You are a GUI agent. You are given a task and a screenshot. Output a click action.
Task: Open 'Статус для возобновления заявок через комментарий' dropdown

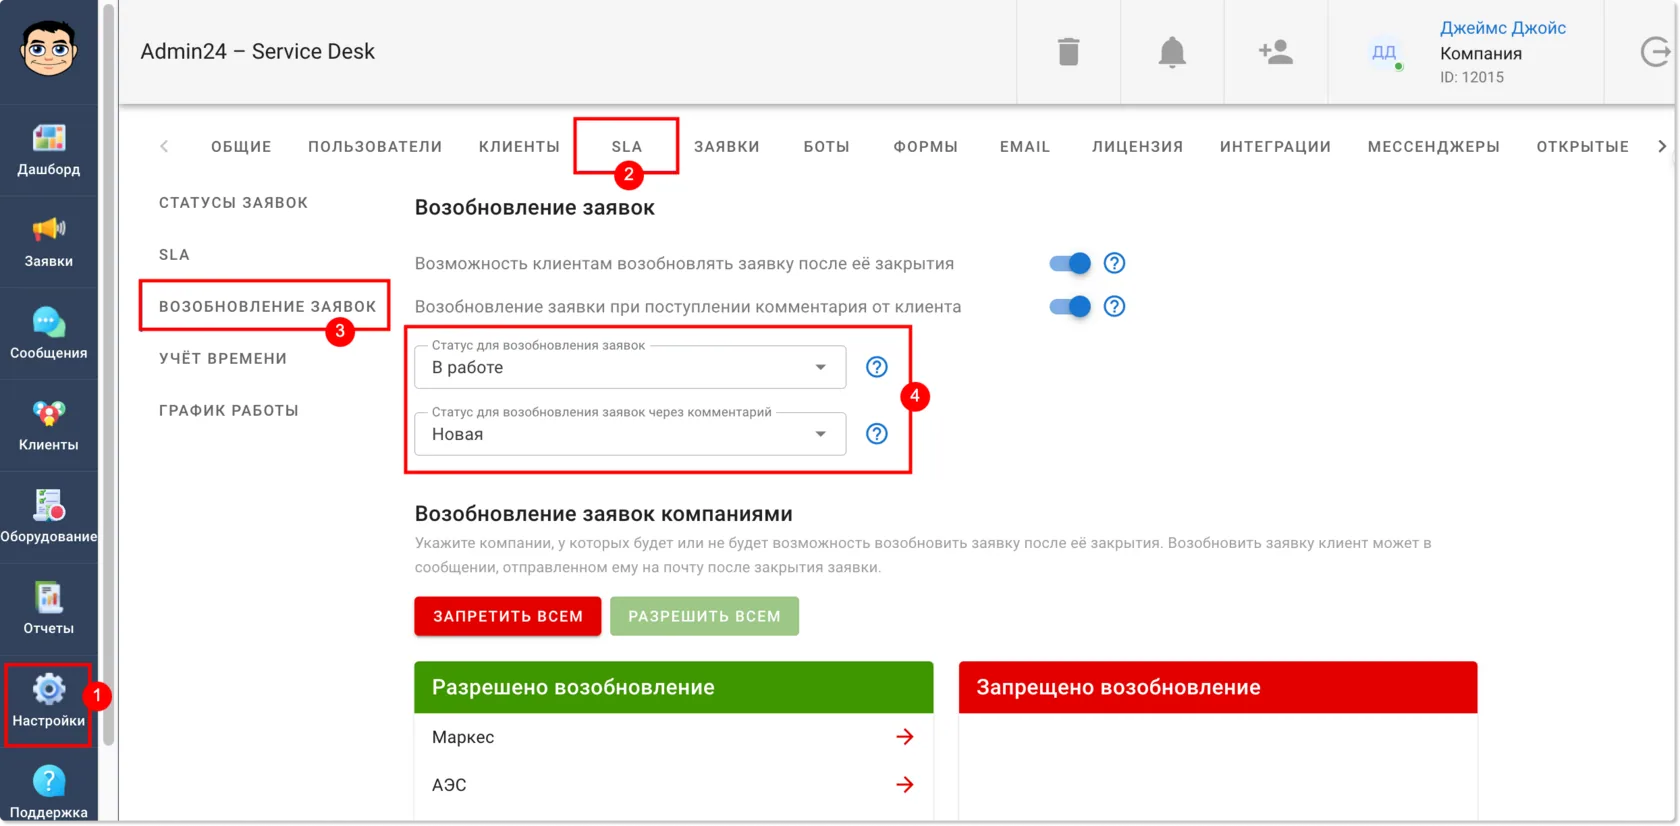tap(630, 434)
